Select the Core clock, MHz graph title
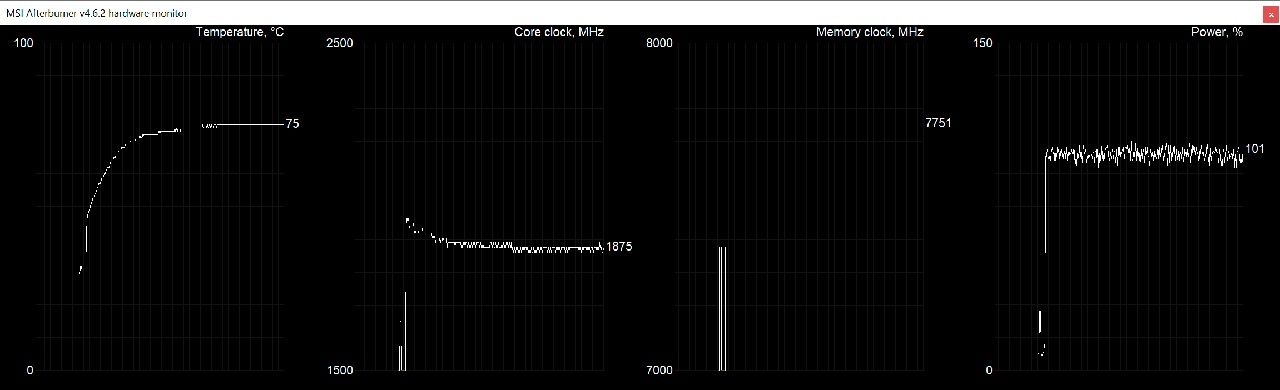The width and height of the screenshot is (1280, 390). [559, 32]
